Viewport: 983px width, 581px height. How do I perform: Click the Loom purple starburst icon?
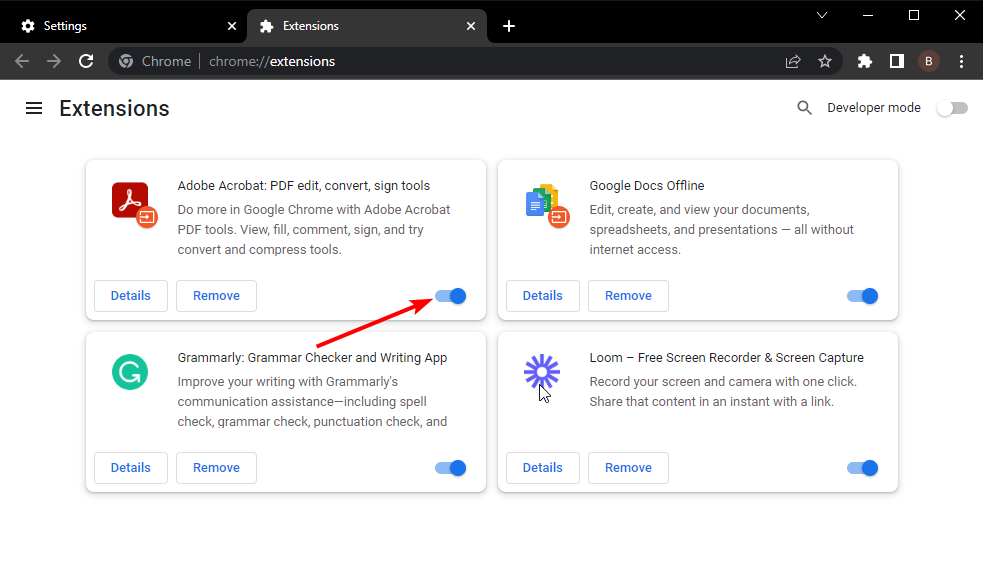(542, 372)
